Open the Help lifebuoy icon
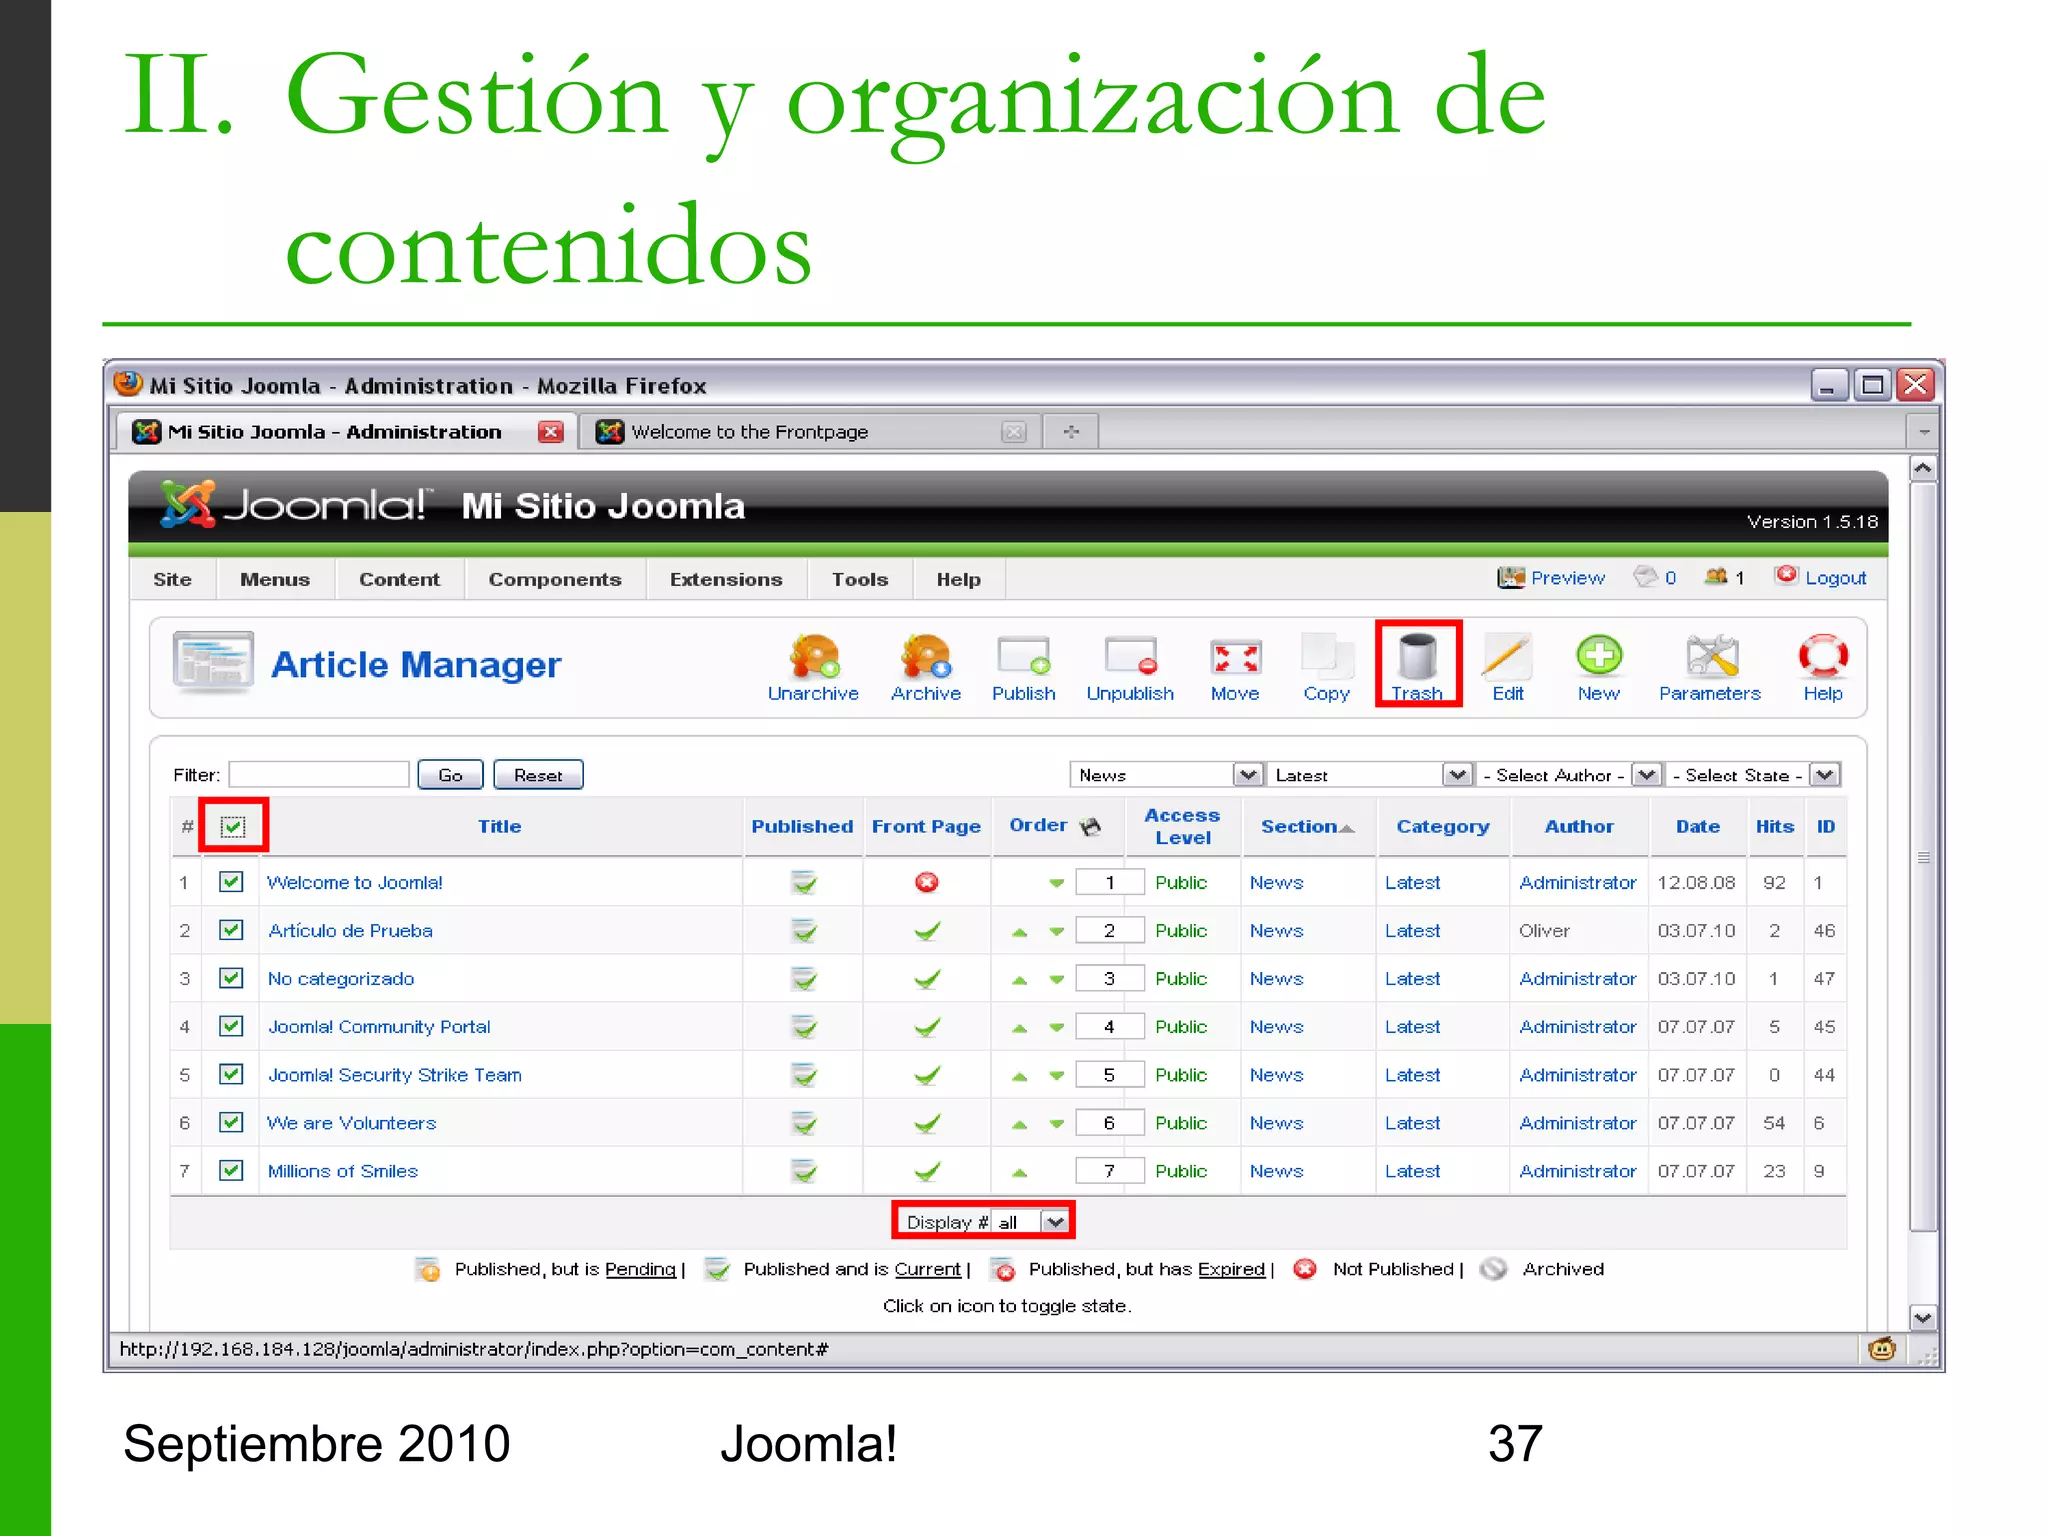 point(1823,667)
